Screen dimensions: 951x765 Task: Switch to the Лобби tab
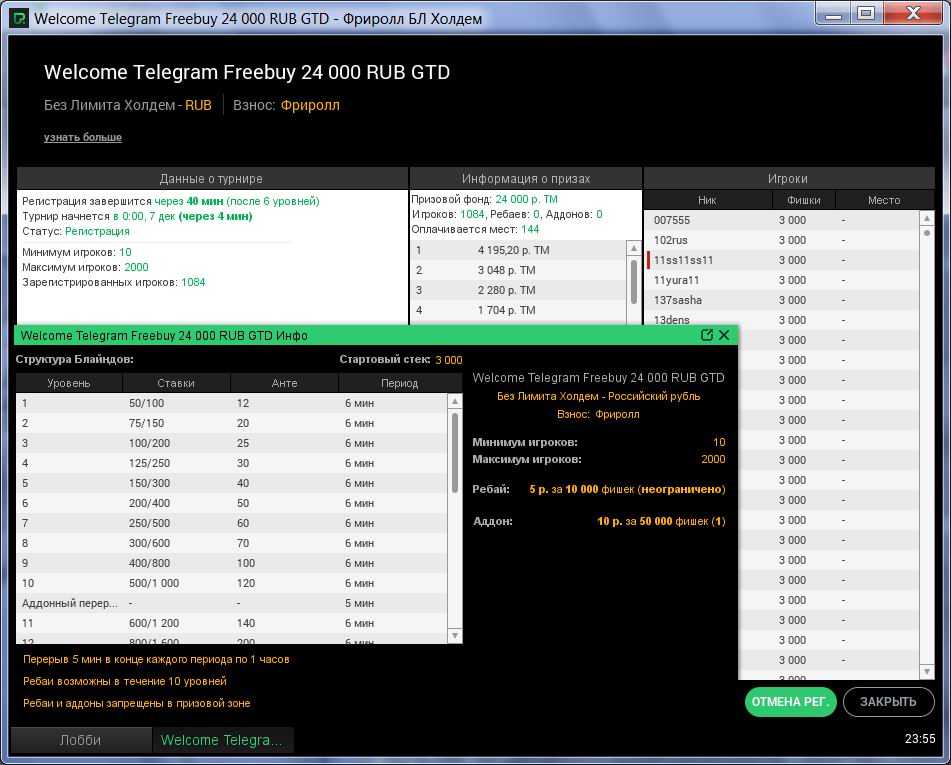tap(80, 740)
